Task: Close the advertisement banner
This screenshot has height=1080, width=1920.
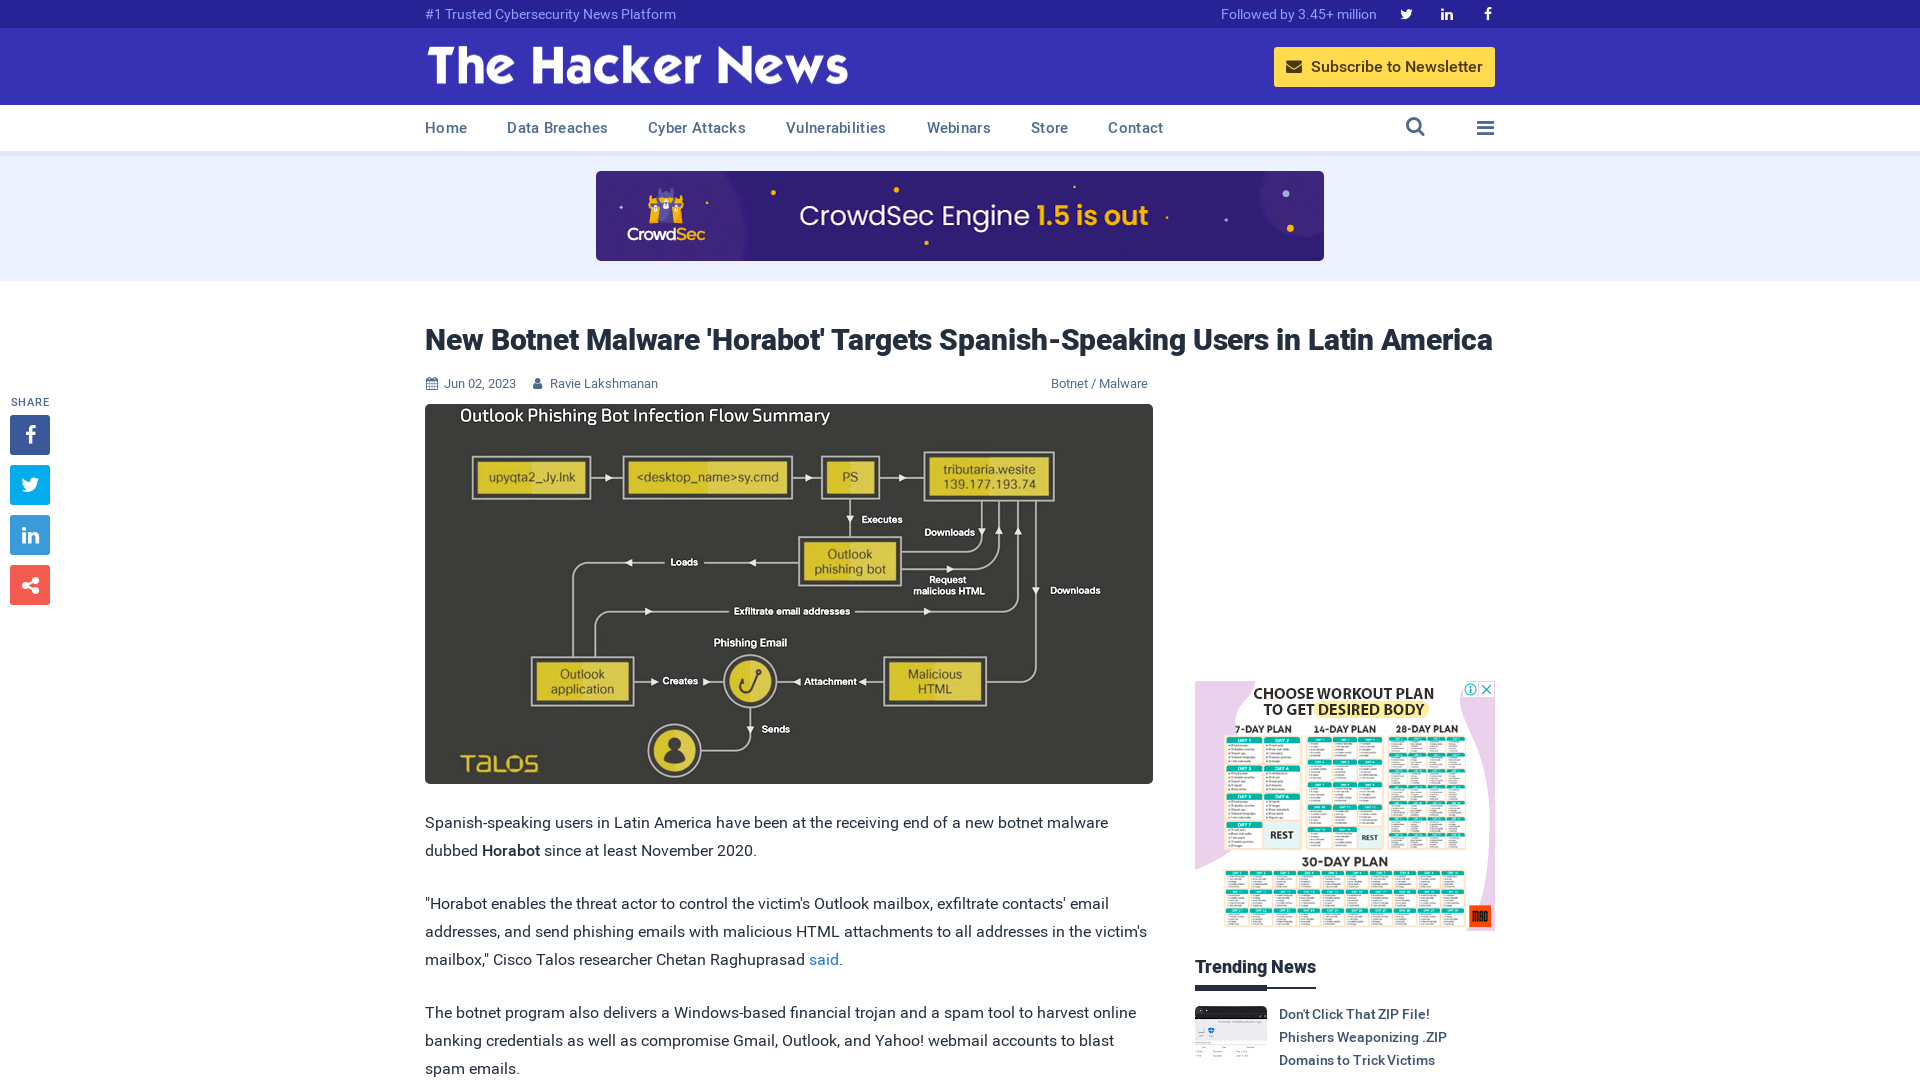Action: pos(1486,688)
